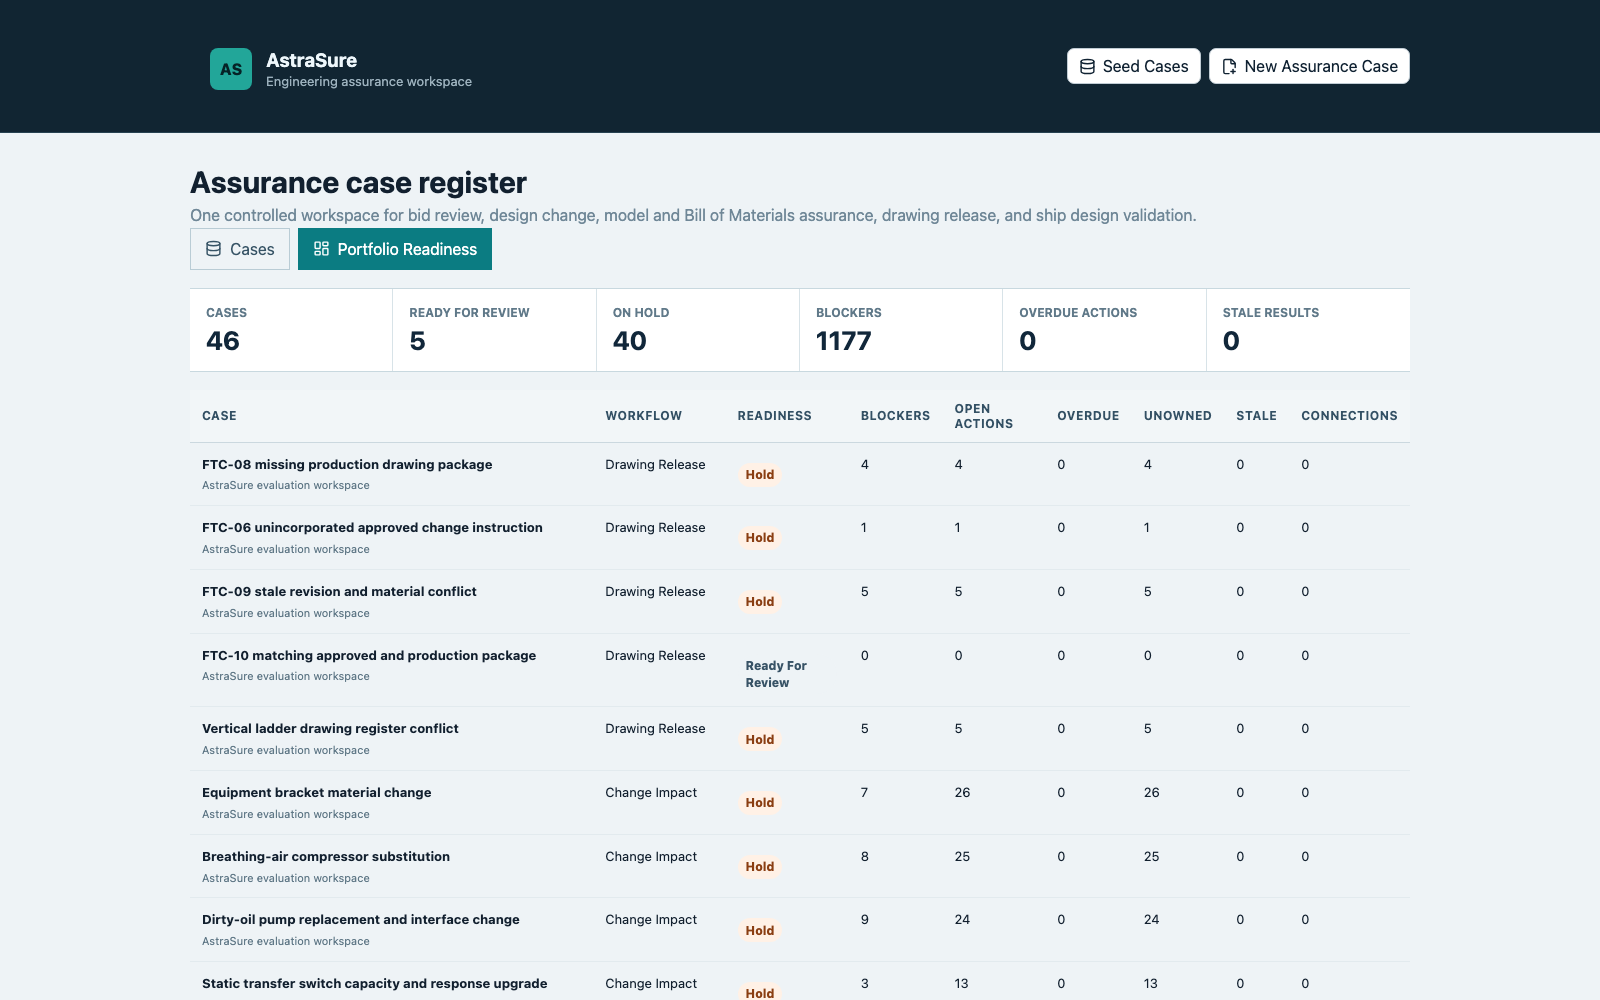Open Dirty-oil pump replacement and interface change
Viewport: 1600px width, 1000px height.
[361, 919]
